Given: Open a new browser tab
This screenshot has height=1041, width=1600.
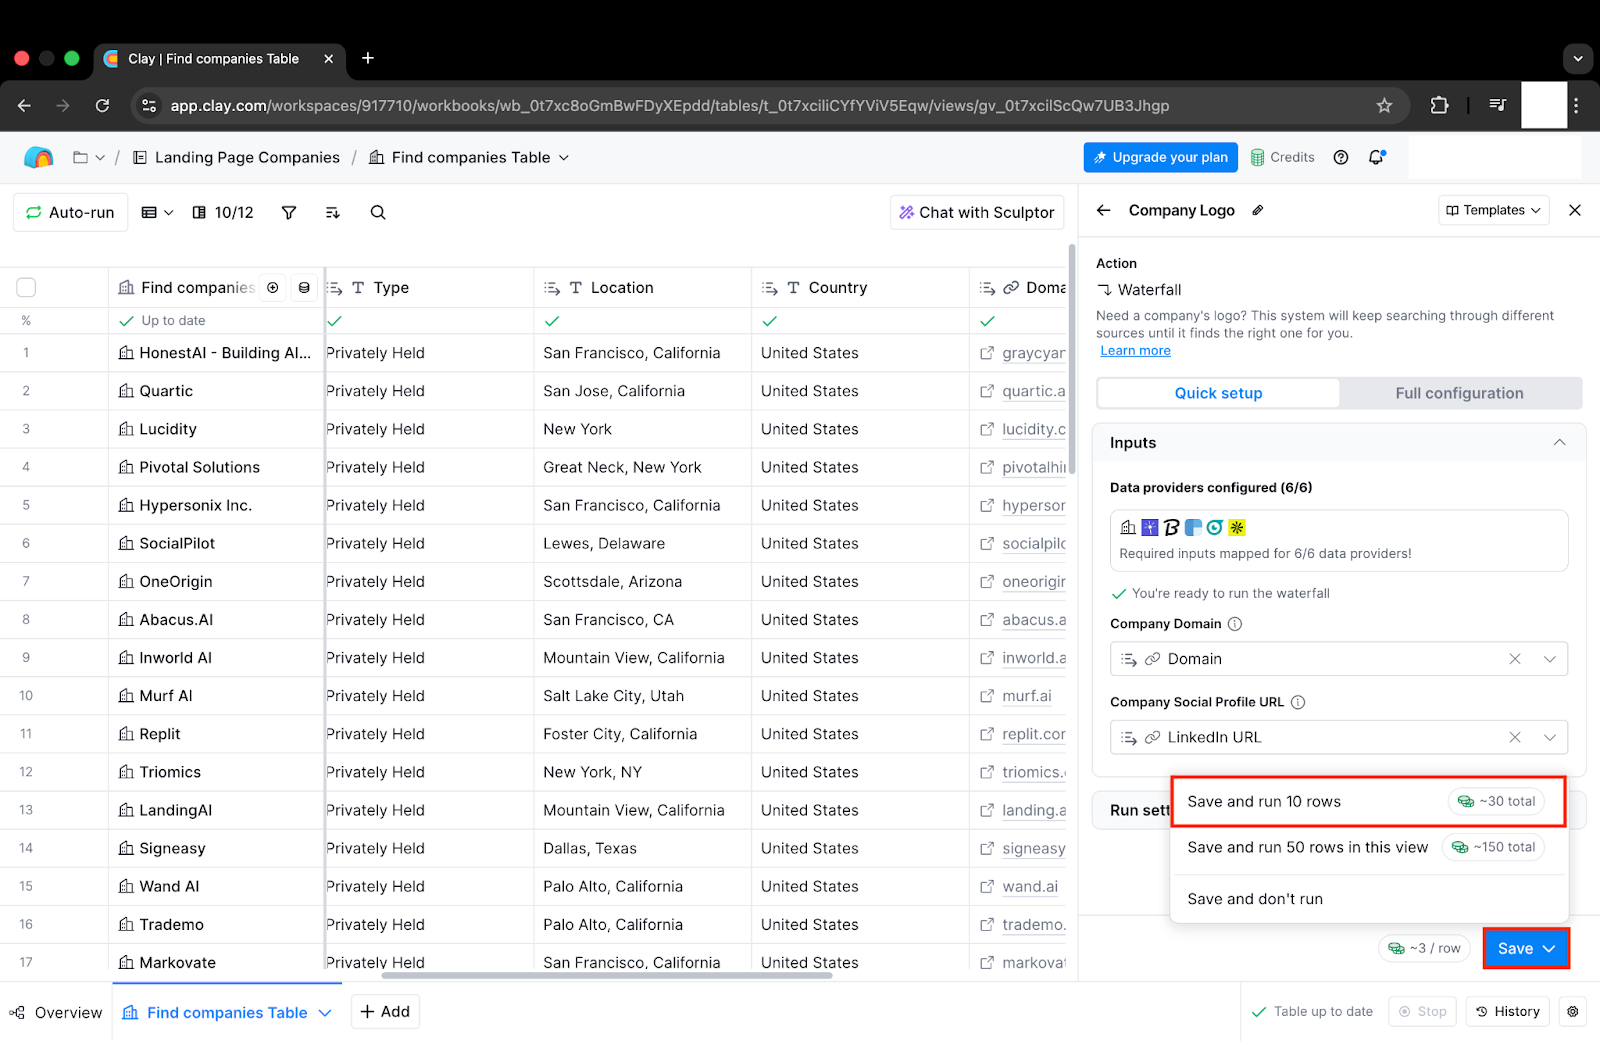Looking at the screenshot, I should pos(368,58).
